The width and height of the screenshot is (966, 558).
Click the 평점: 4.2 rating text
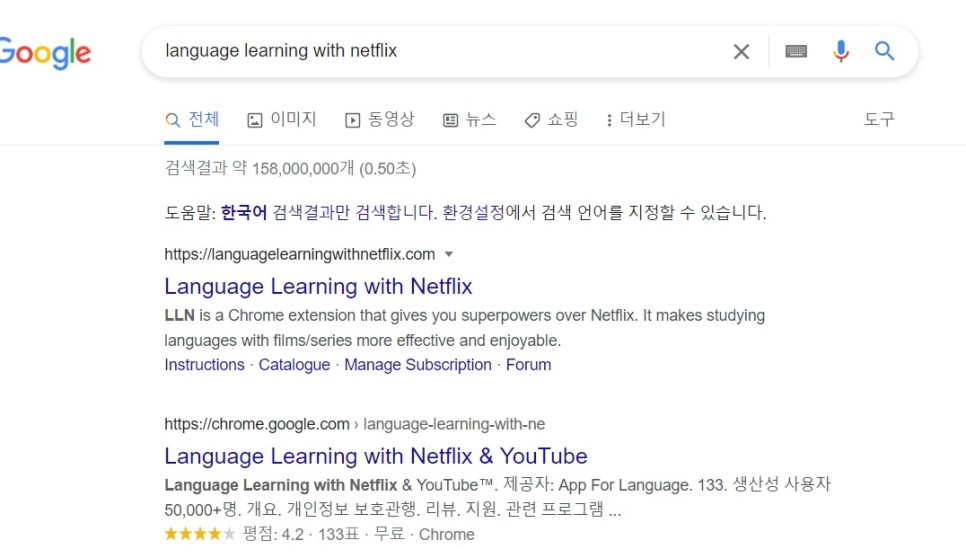tap(273, 534)
